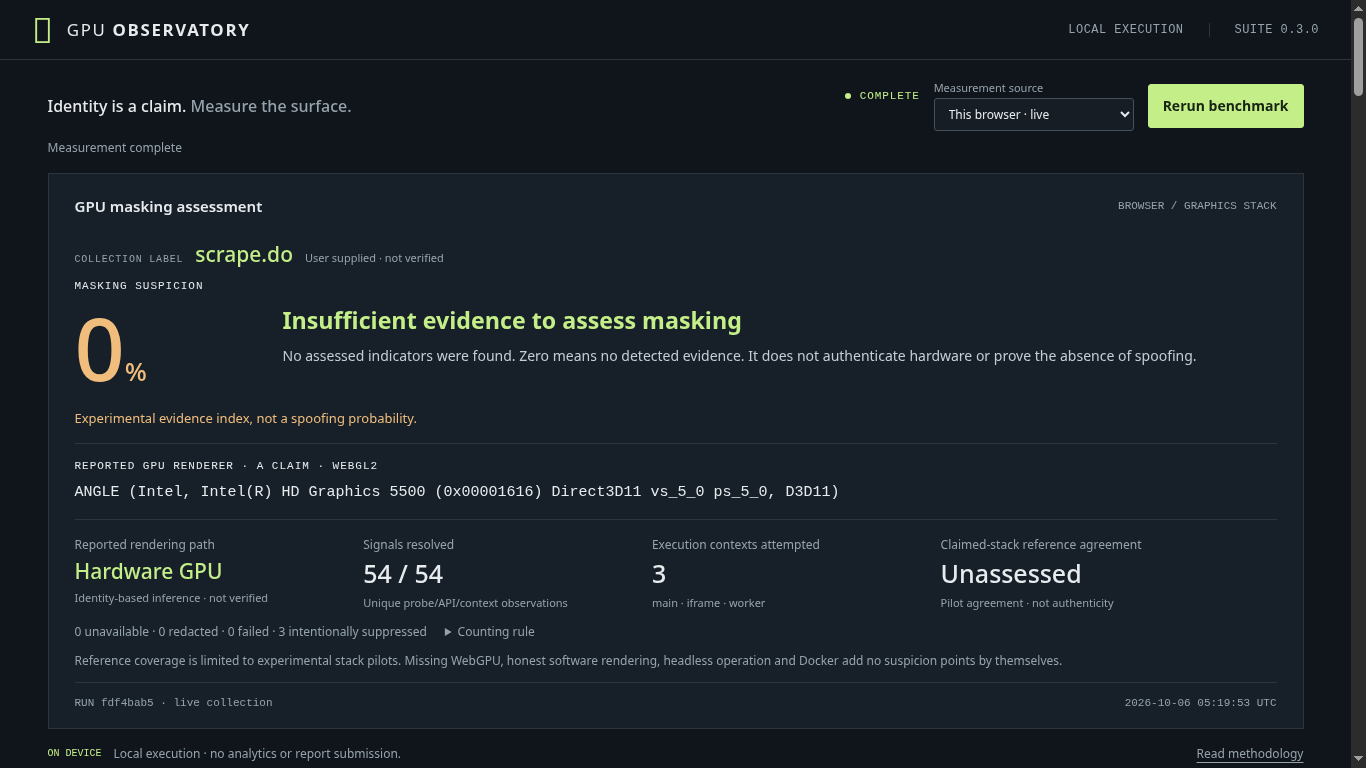This screenshot has width=1366, height=768.
Task: Click the main · iframe · worker contexts text
Action: (708, 603)
